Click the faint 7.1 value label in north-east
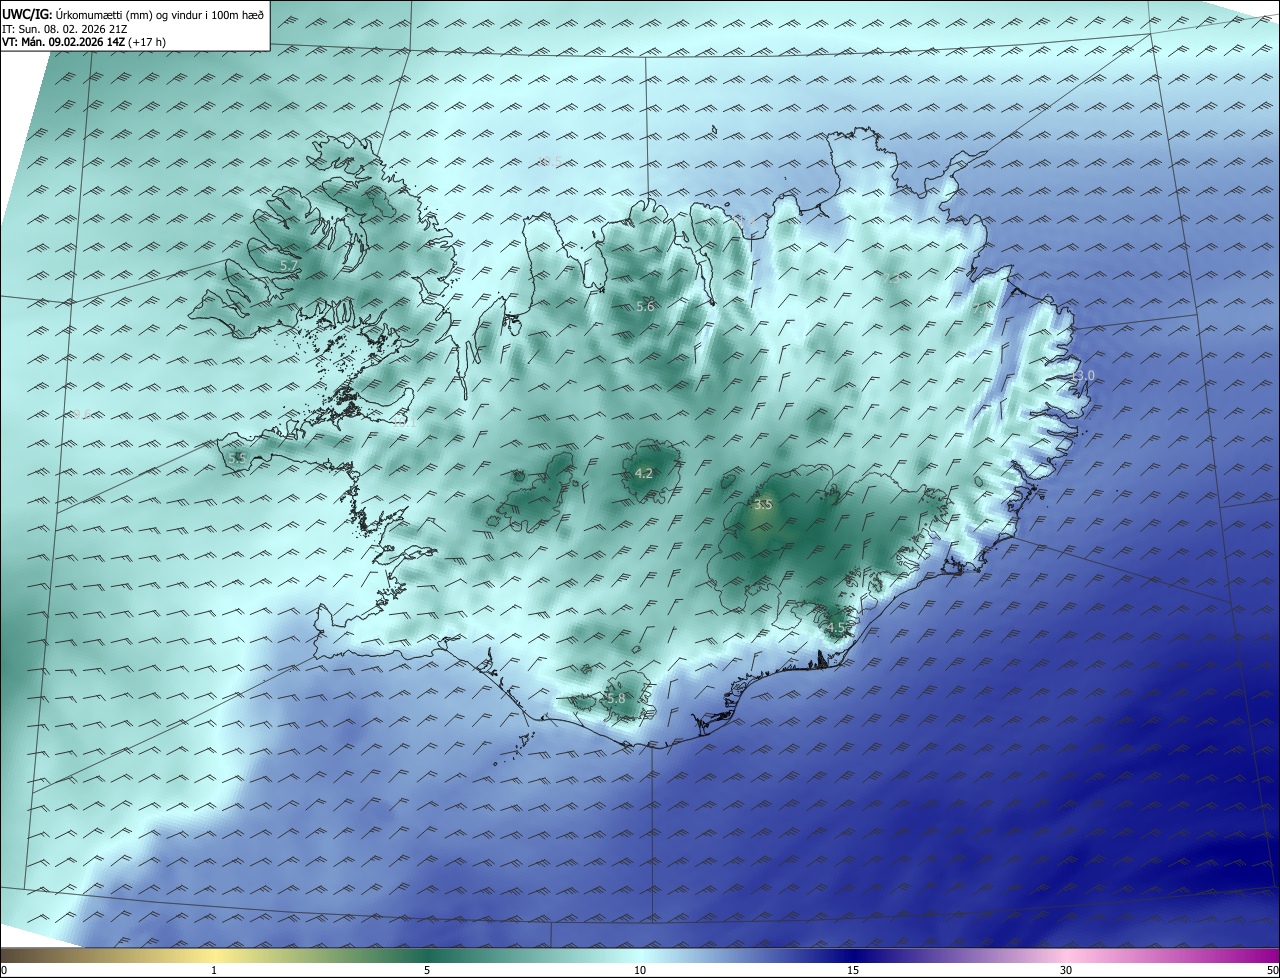 tap(980, 309)
